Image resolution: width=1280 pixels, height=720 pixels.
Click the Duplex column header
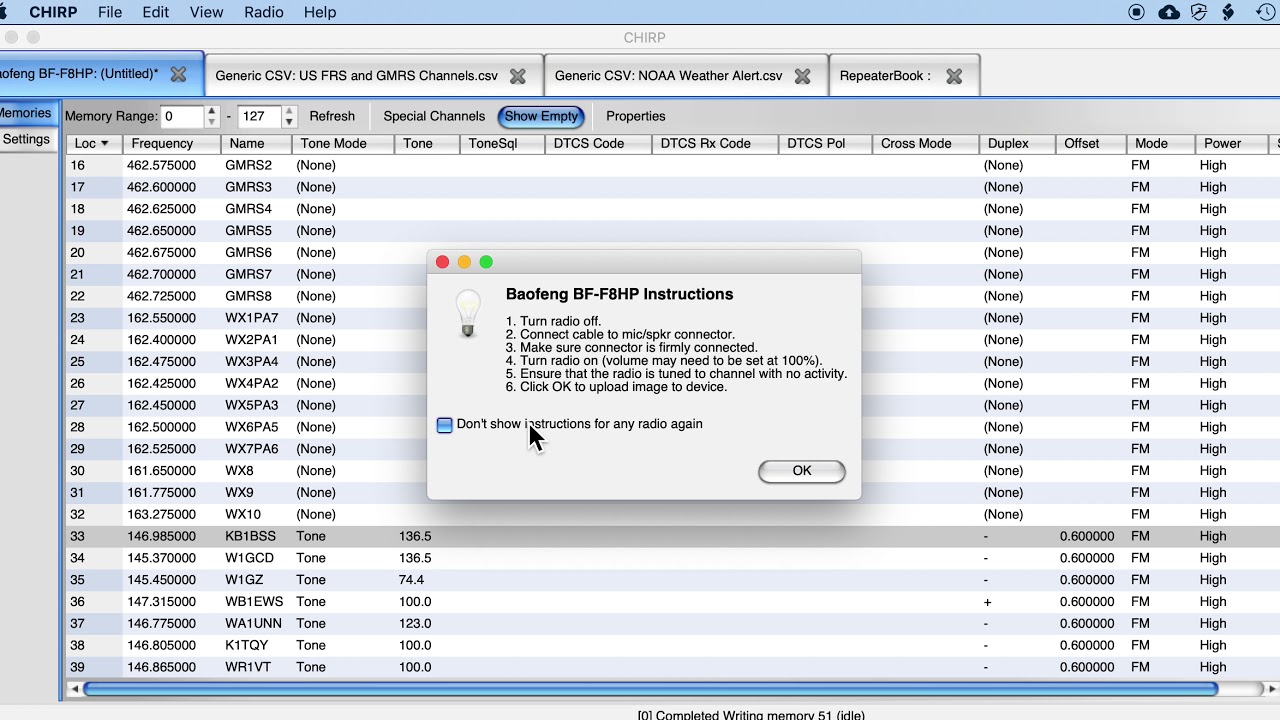pyautogui.click(x=1016, y=144)
